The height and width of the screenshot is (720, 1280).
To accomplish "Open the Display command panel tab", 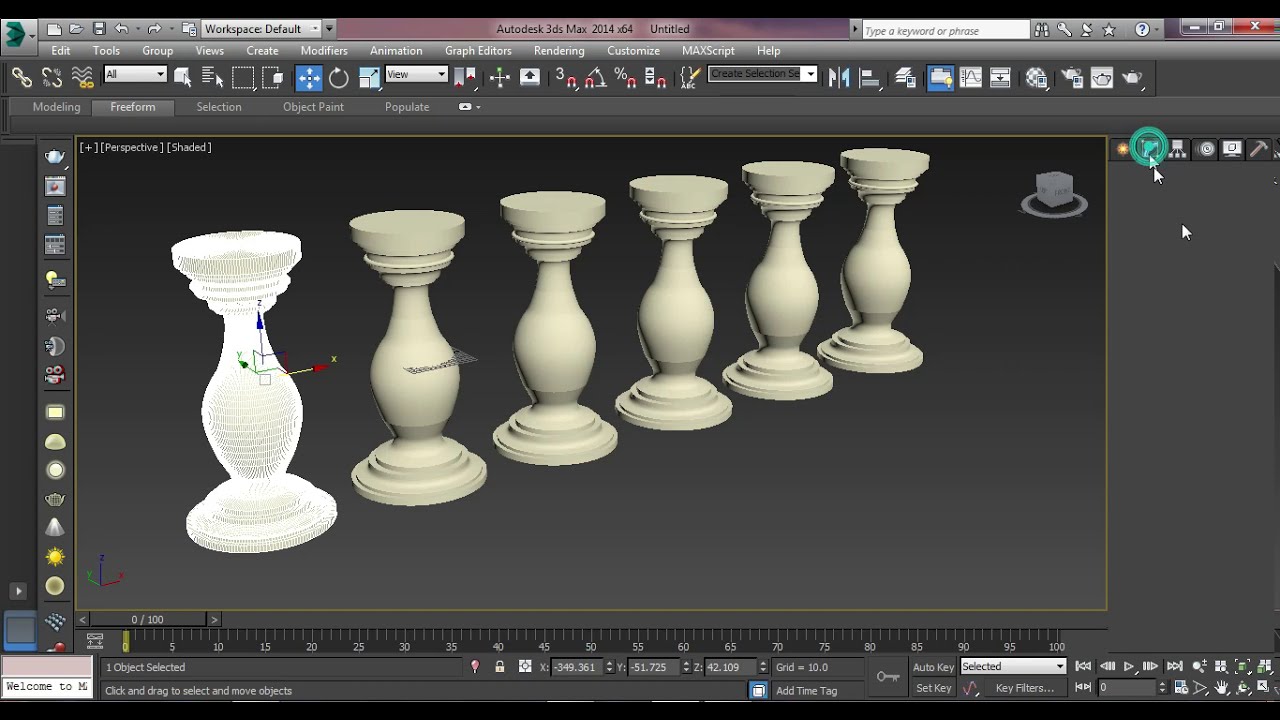I will pos(1232,149).
